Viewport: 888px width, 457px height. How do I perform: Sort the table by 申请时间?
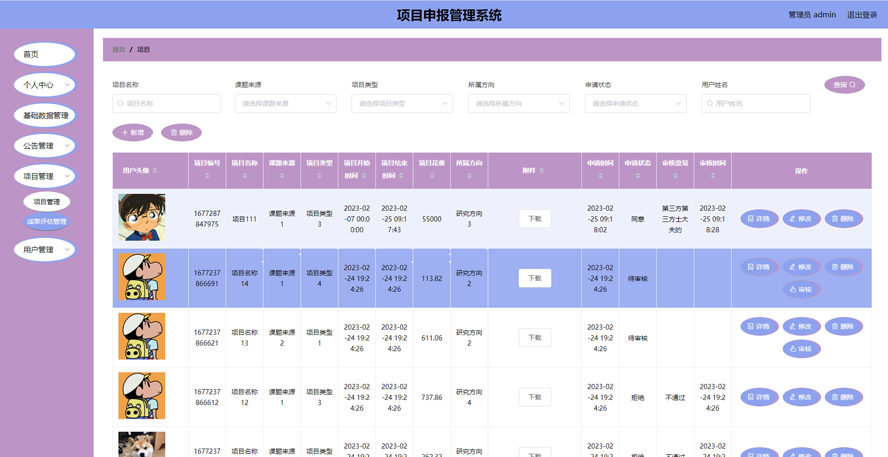click(x=600, y=170)
